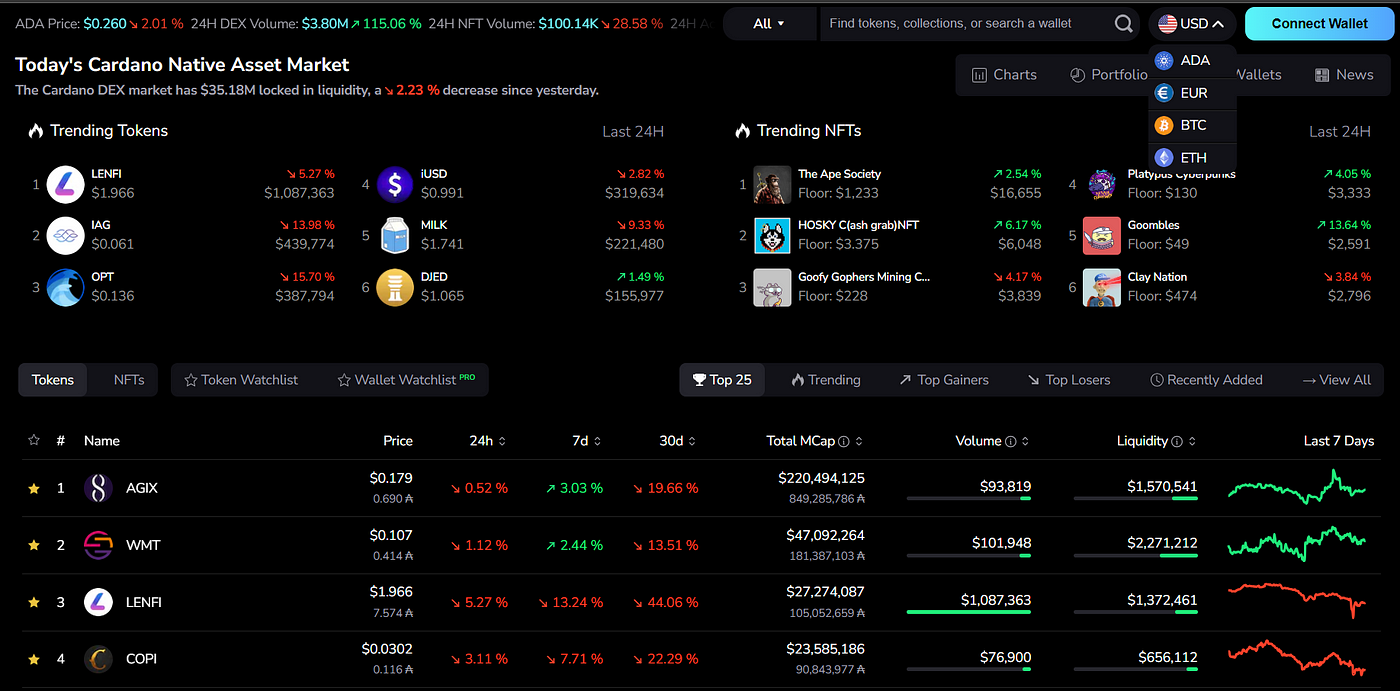The height and width of the screenshot is (691, 1400).
Task: Open The Ape Society NFT thumbnail
Action: 772,184
